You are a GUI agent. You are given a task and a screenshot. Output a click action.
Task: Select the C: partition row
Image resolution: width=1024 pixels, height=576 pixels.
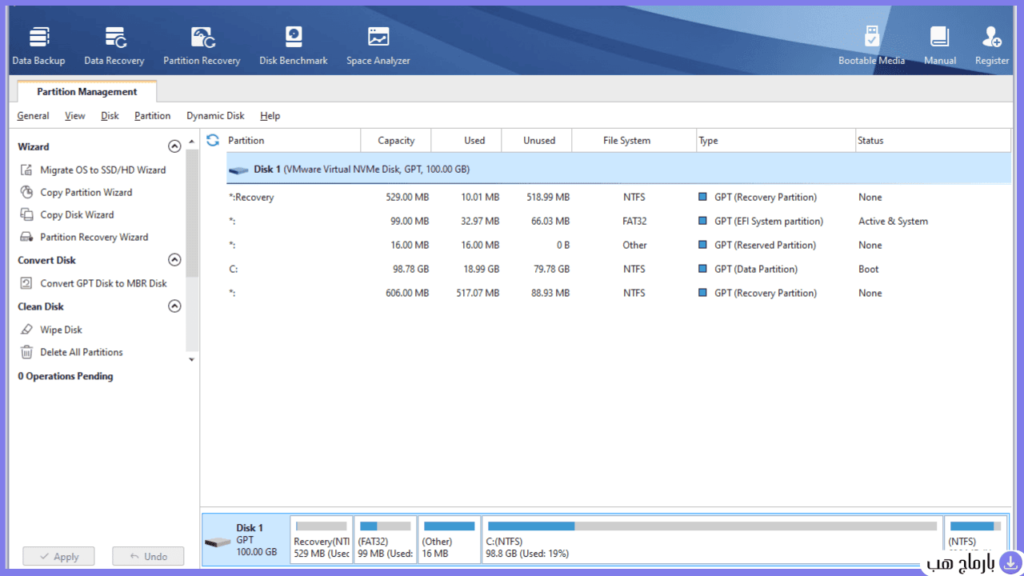click(618, 268)
